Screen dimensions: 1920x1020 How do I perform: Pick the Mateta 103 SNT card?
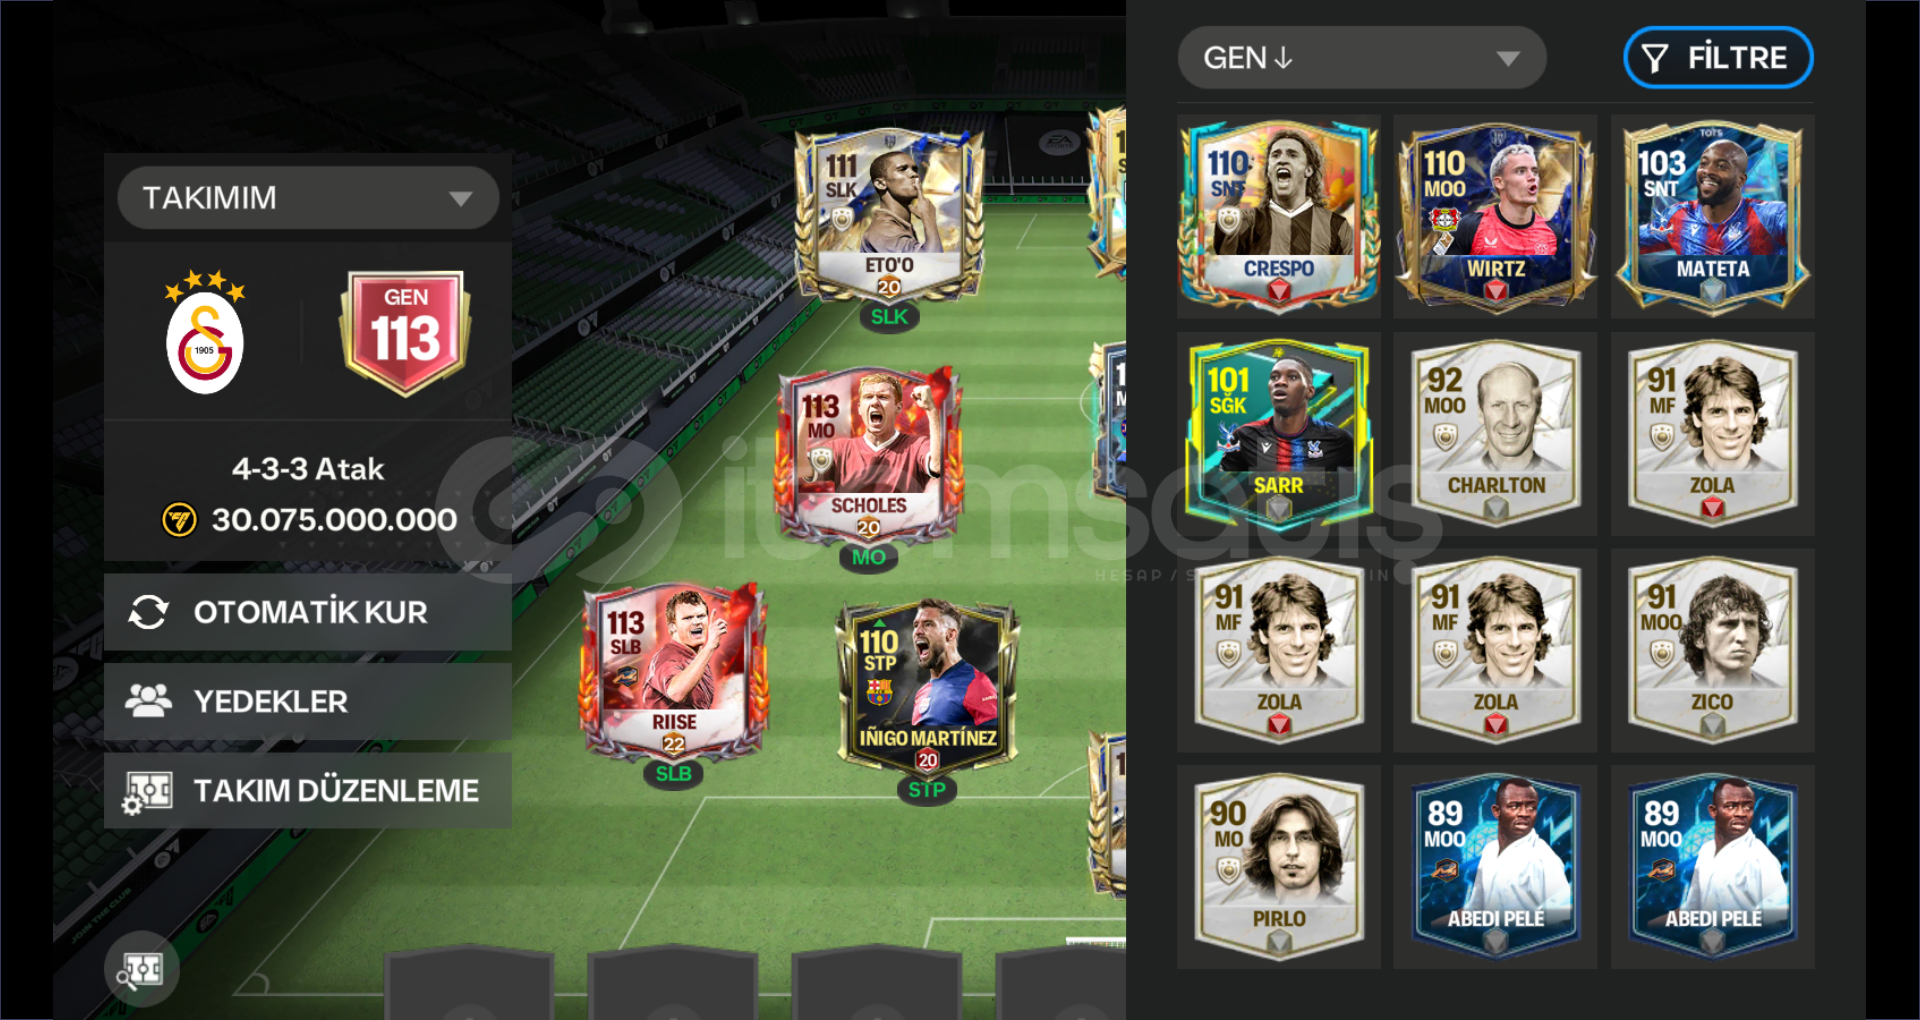pyautogui.click(x=1712, y=215)
